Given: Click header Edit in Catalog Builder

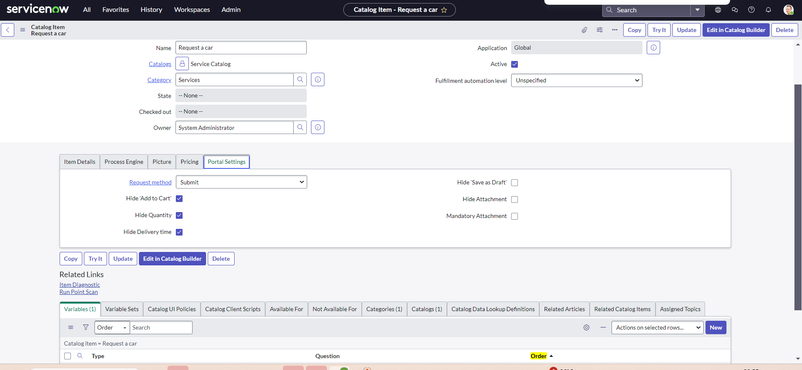Looking at the screenshot, I should 736,30.
